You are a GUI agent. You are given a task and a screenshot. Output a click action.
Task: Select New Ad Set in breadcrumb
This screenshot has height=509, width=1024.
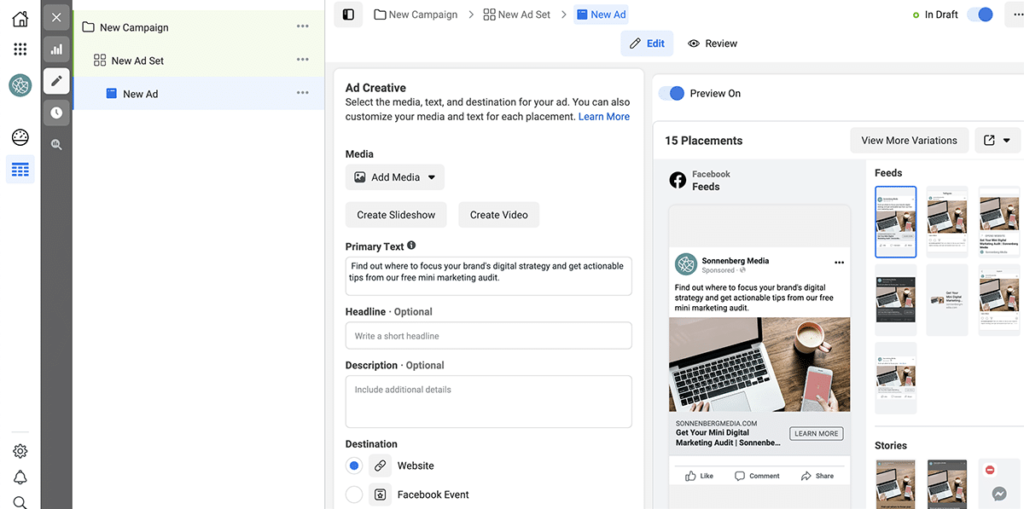pos(516,15)
